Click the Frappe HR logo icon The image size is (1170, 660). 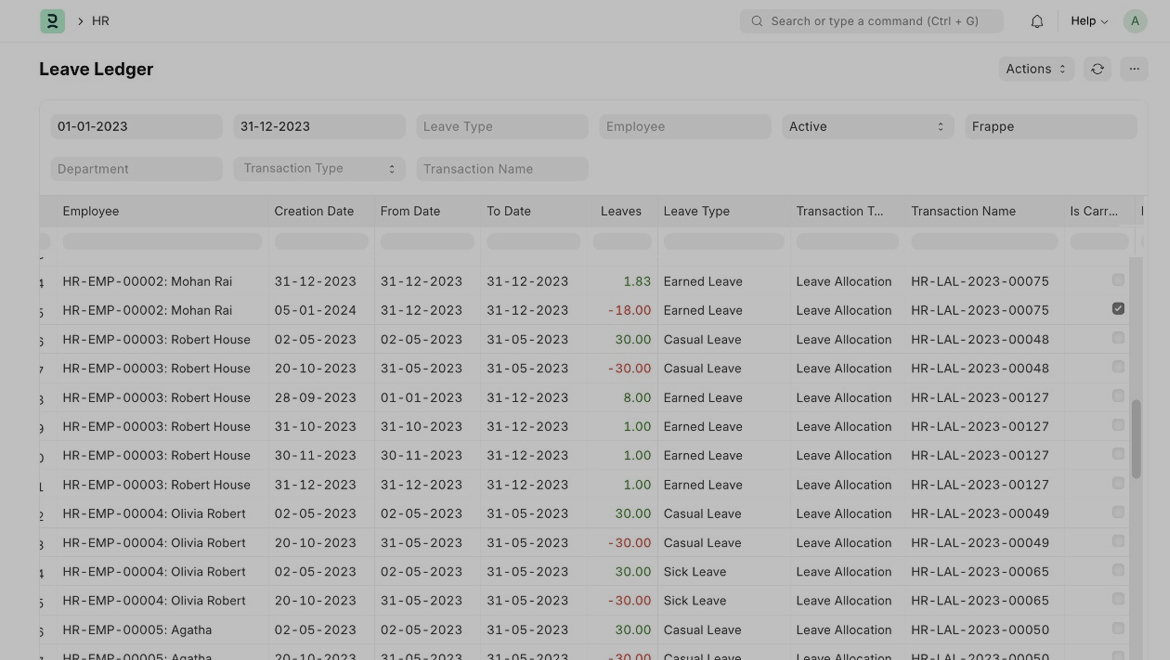tap(52, 21)
